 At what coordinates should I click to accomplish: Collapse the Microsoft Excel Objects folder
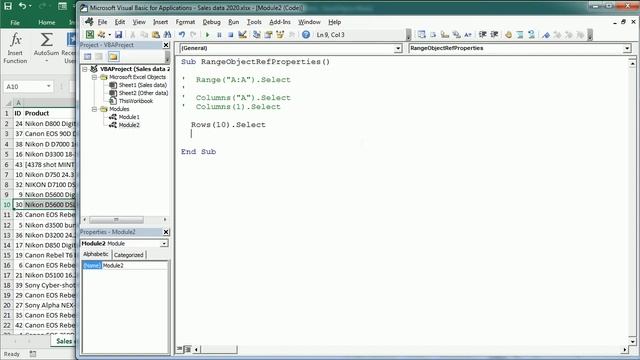coord(94,77)
